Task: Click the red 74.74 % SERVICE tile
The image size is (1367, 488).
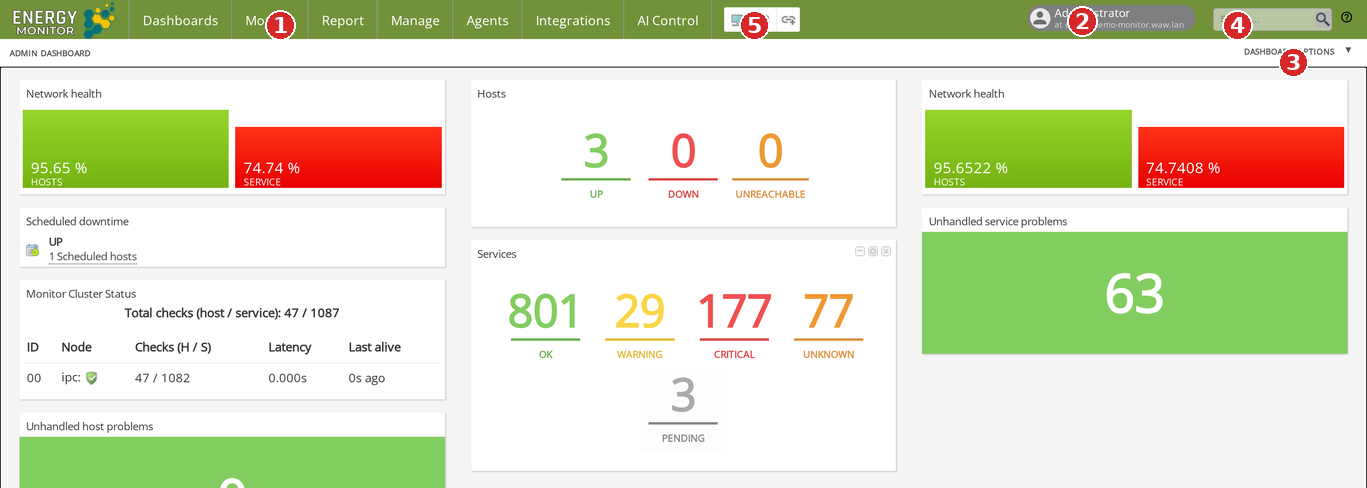Action: point(338,157)
